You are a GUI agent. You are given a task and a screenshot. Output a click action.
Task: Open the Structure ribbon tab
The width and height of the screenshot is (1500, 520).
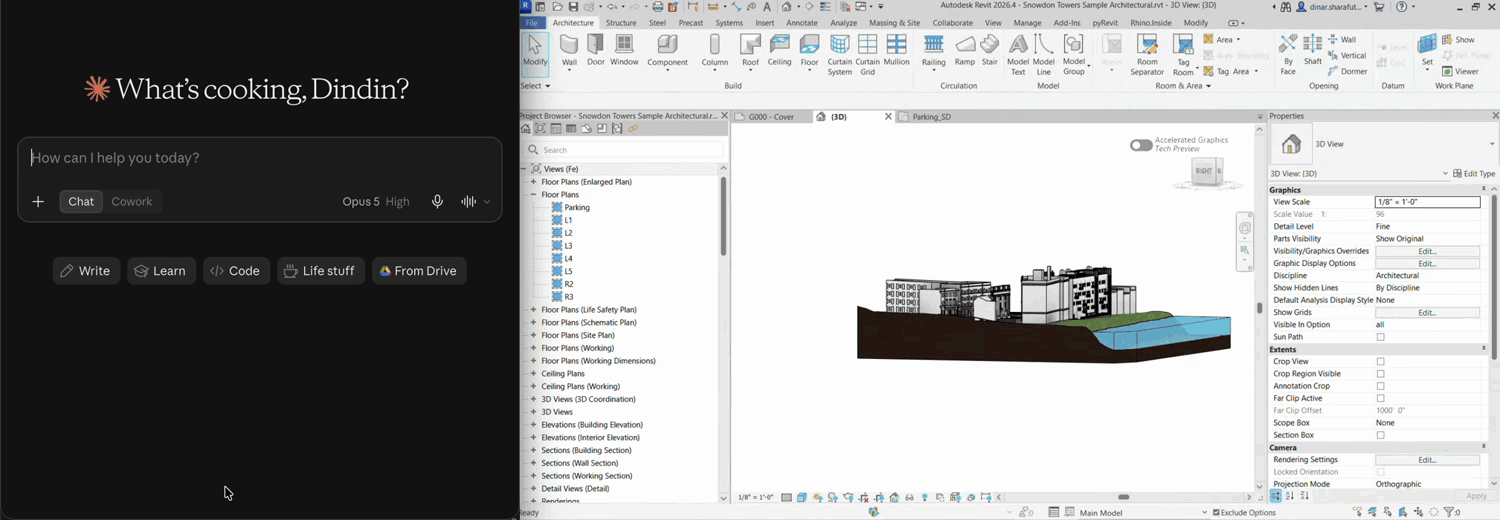621,22
